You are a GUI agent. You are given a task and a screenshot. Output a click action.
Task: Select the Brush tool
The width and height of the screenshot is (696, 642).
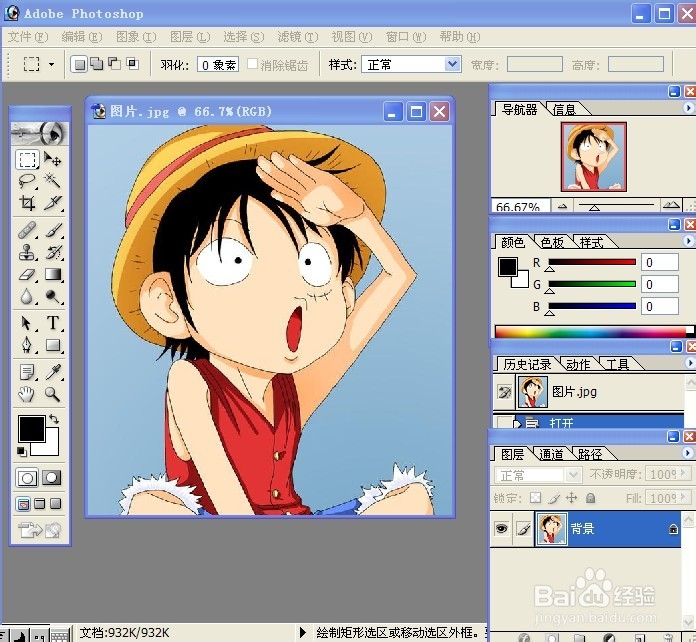click(52, 230)
